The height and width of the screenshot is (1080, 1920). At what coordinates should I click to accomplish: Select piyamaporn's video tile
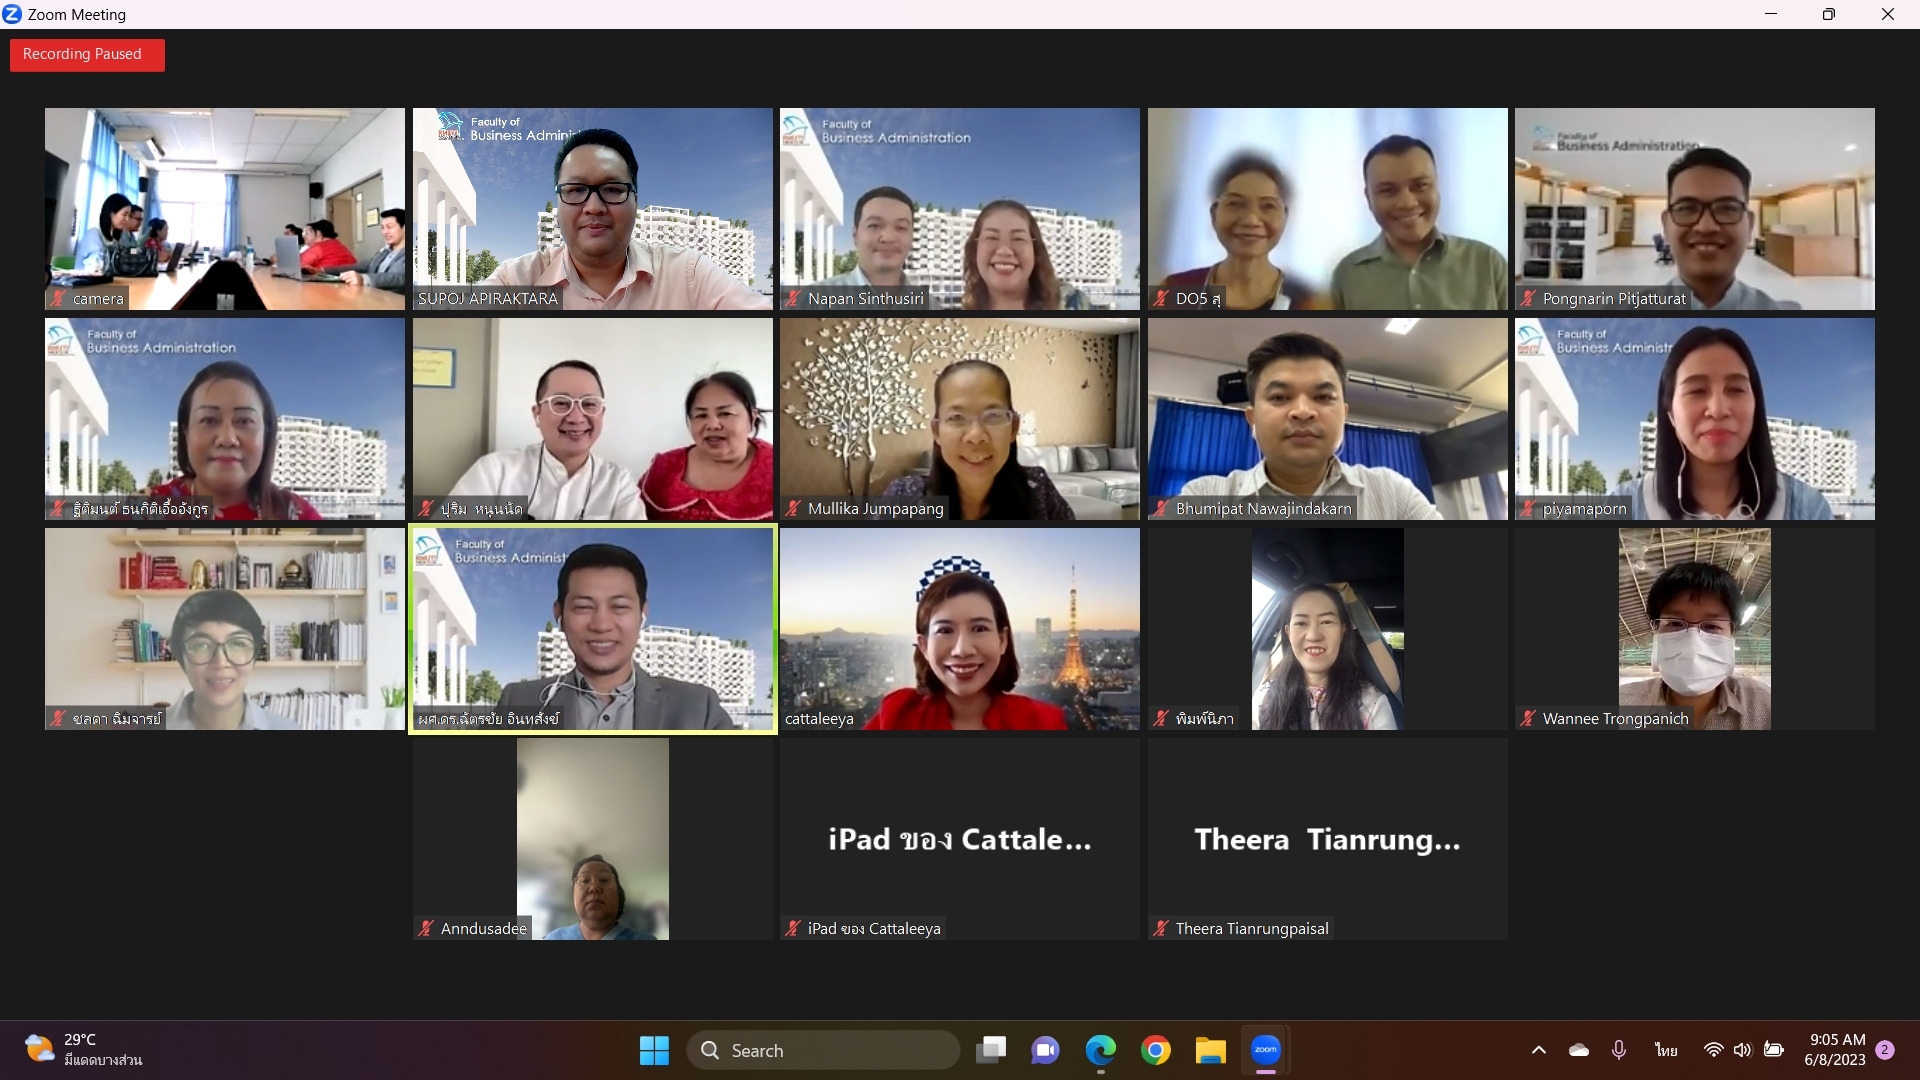point(1695,419)
